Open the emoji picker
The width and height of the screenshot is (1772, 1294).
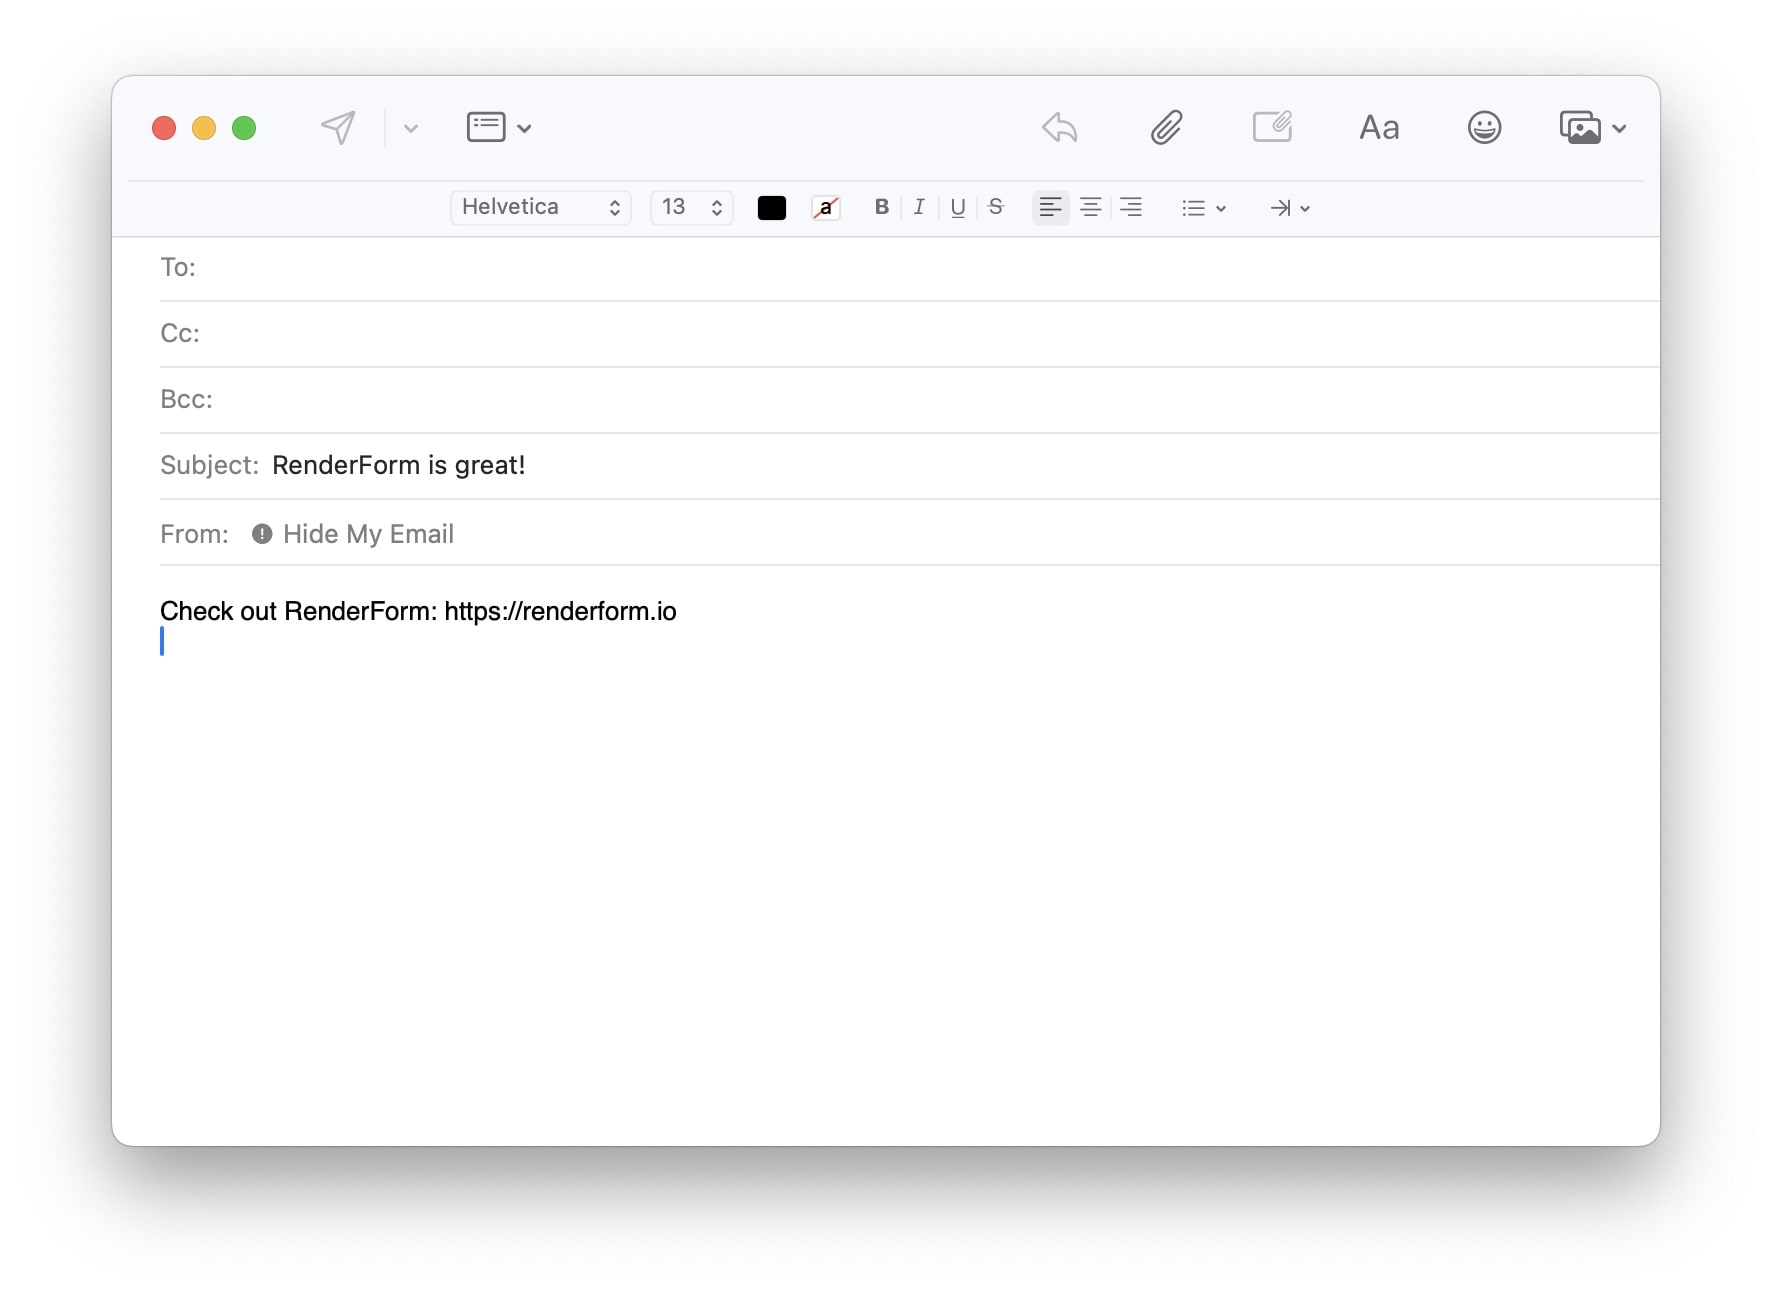[x=1484, y=127]
